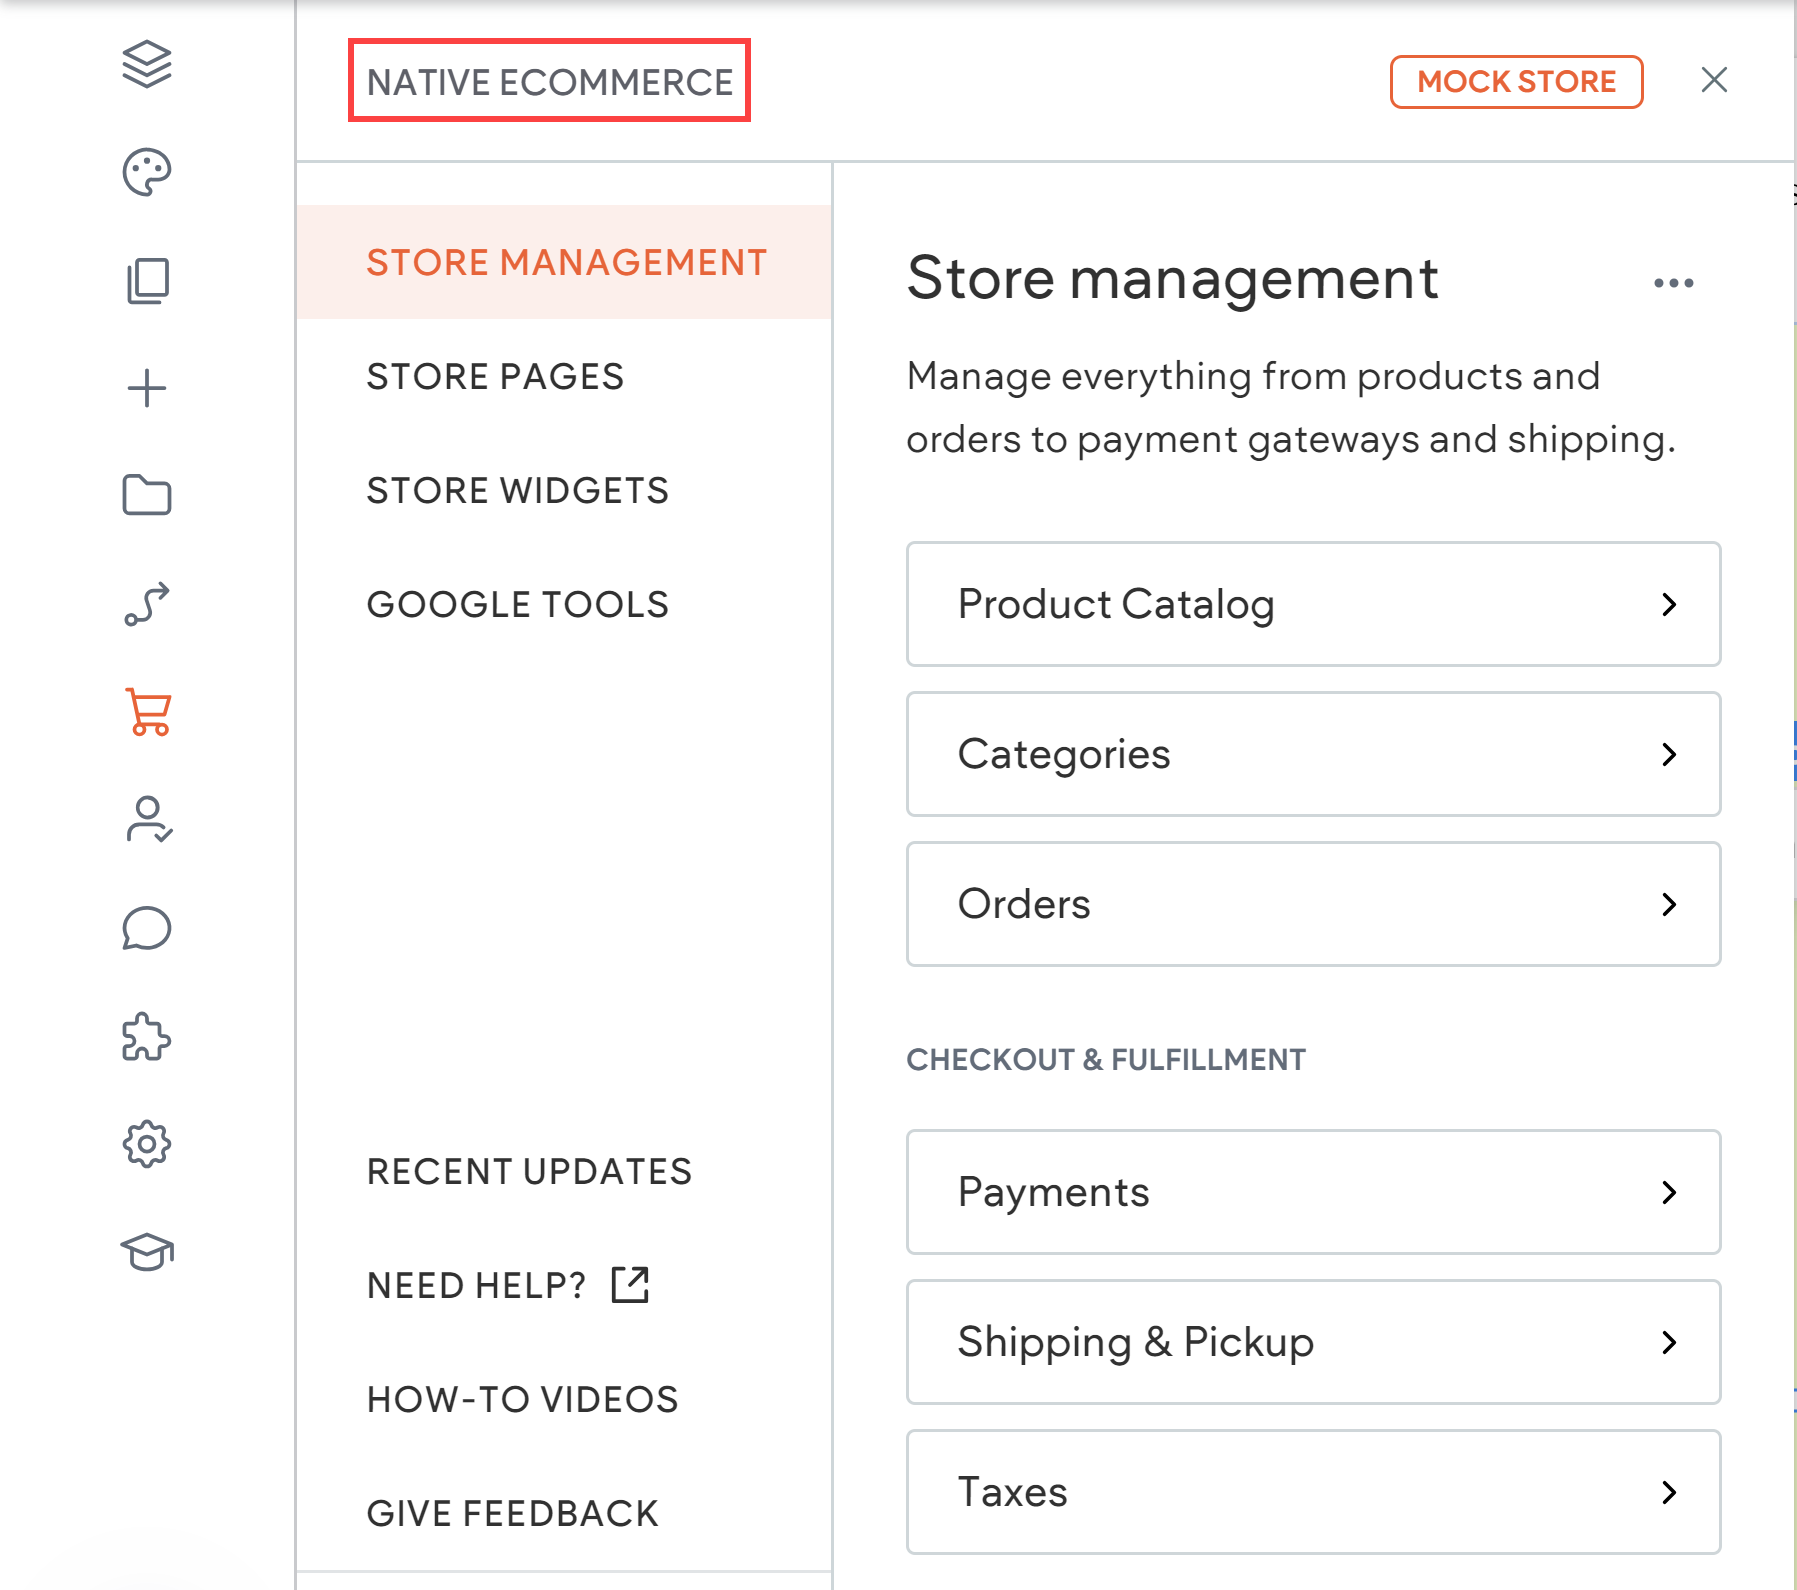The width and height of the screenshot is (1797, 1590).
Task: Open the Shipping & Pickup section
Action: [1313, 1342]
